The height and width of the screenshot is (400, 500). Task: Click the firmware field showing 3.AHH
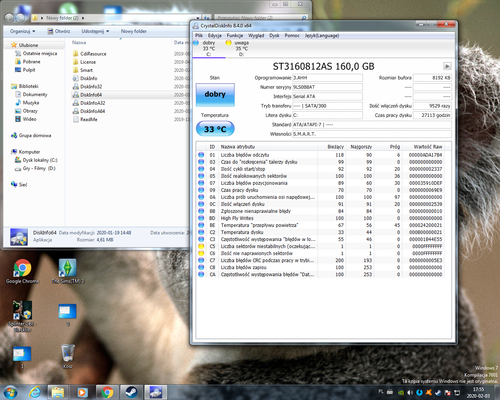pos(327,78)
